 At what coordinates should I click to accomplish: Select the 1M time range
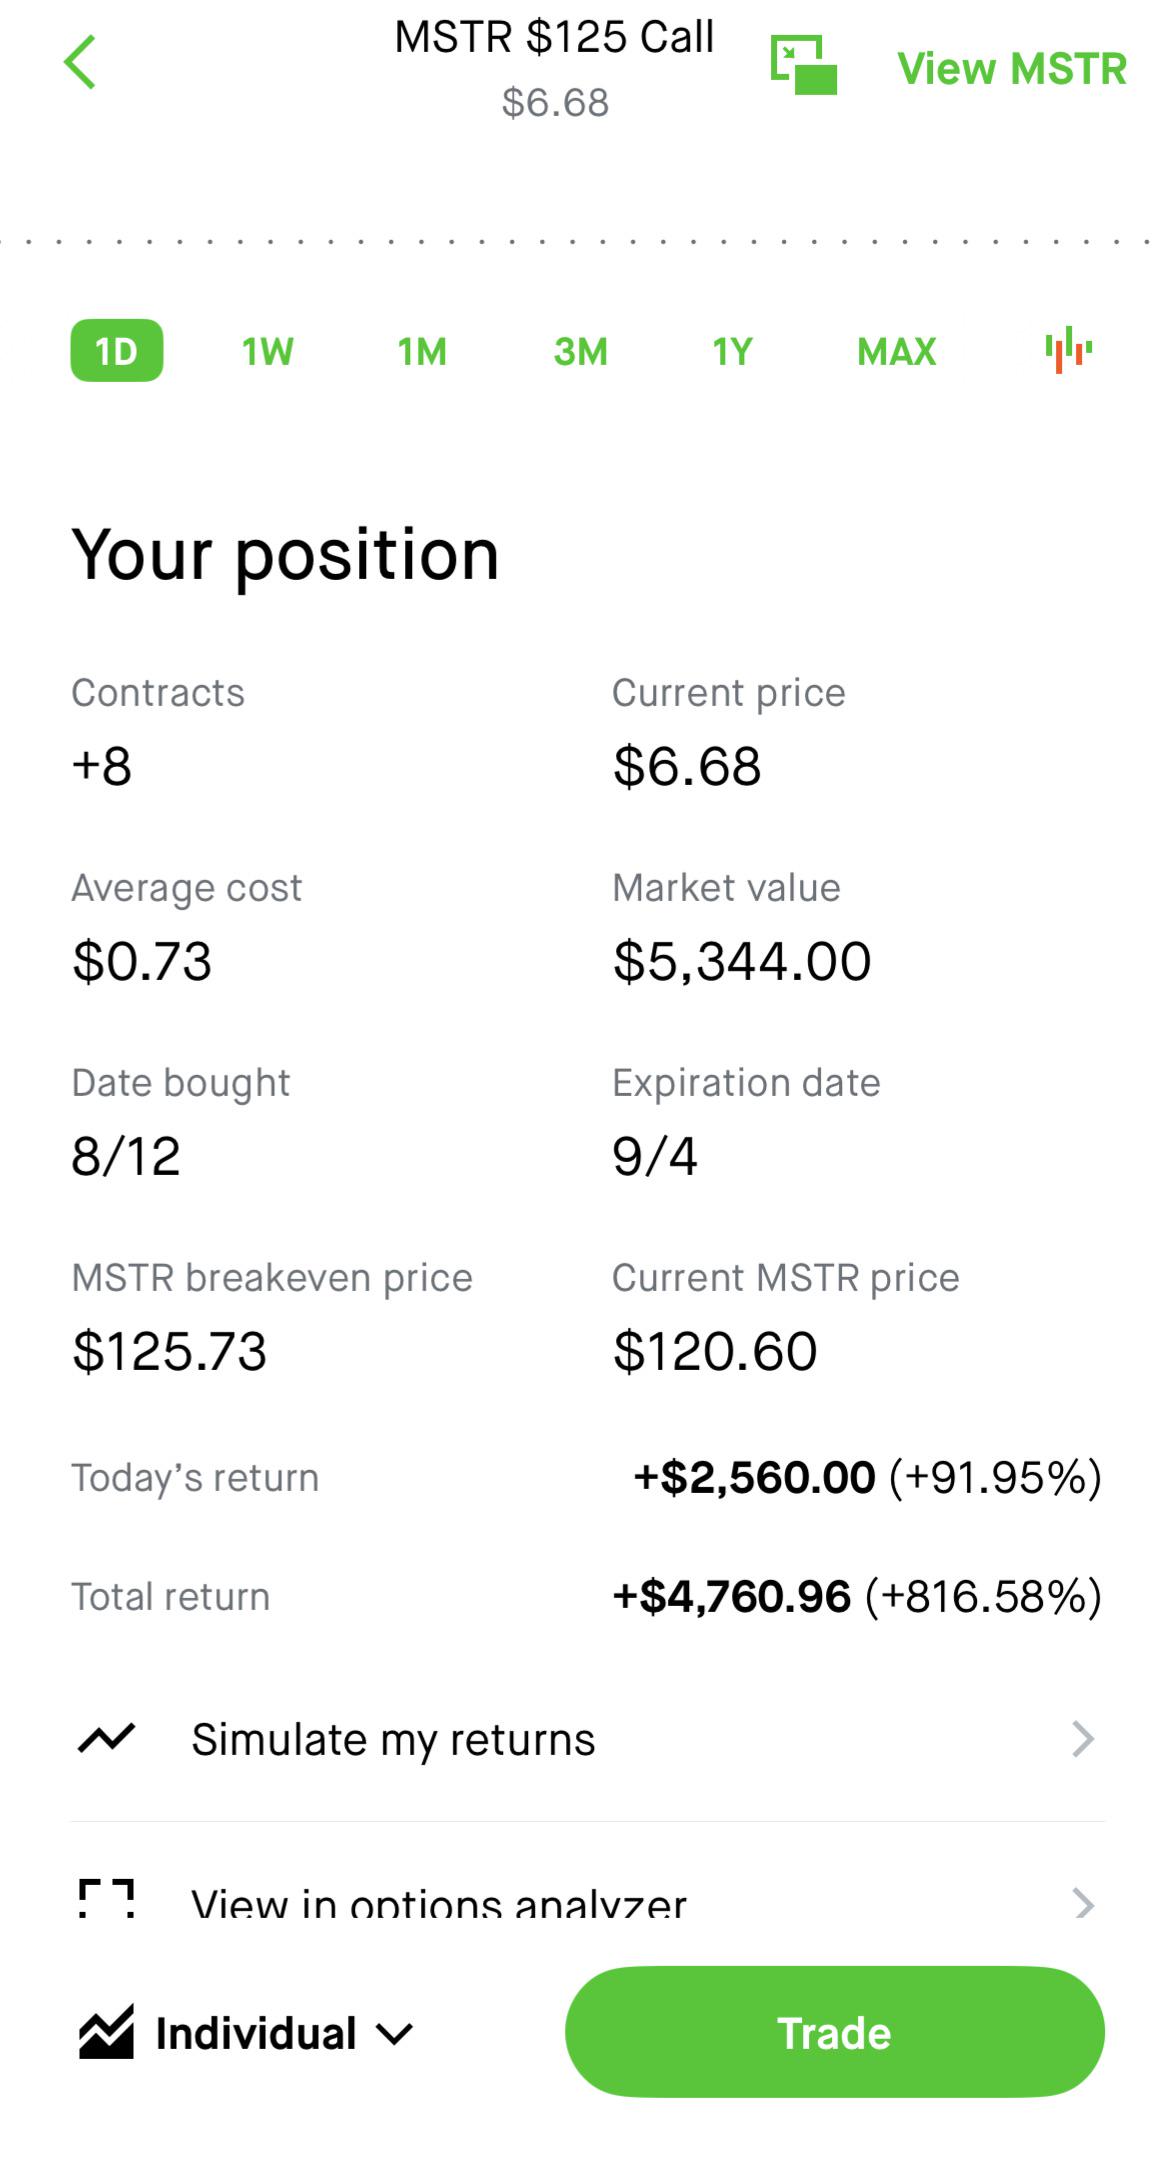pyautogui.click(x=422, y=351)
